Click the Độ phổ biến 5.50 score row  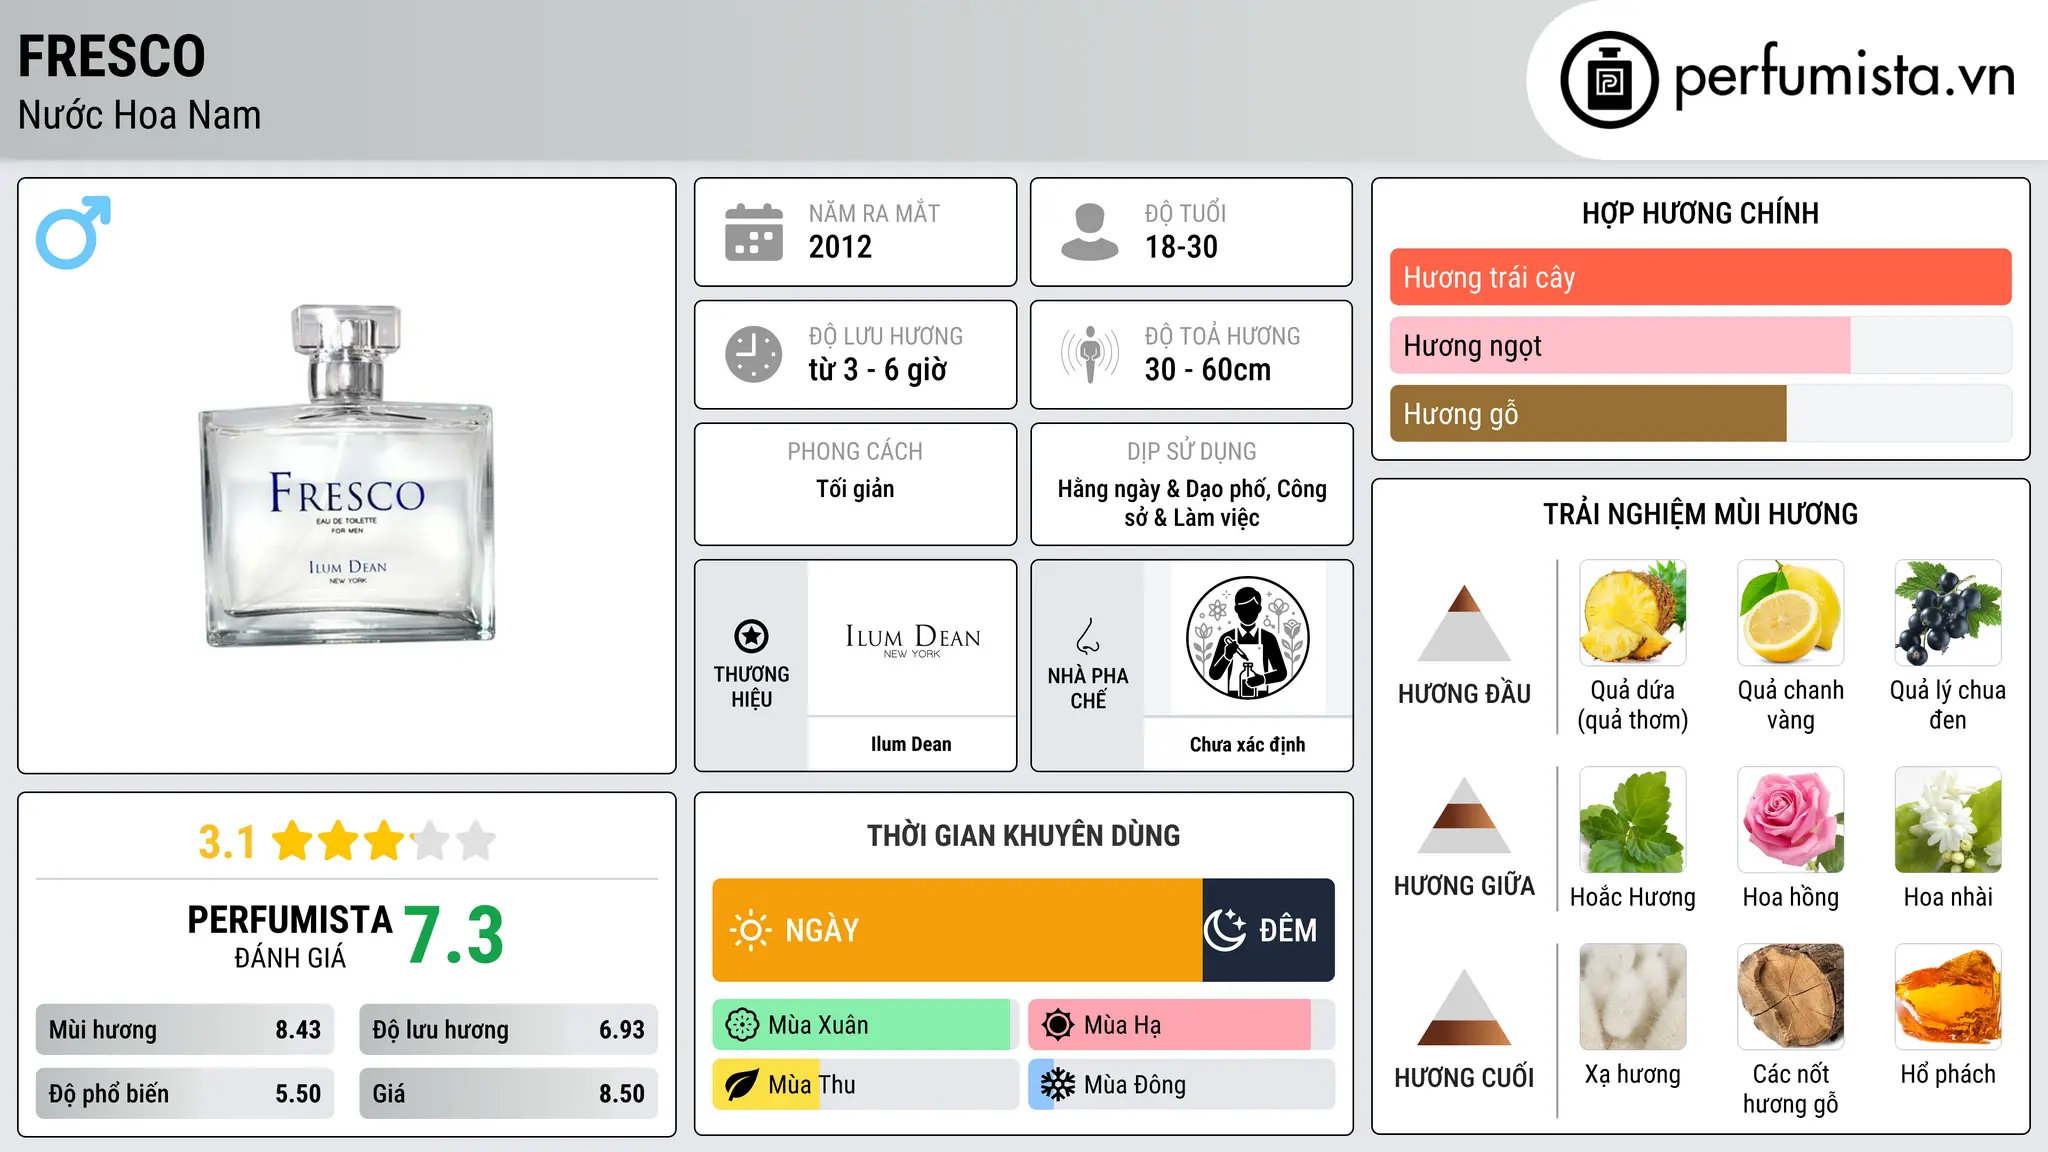(x=185, y=1094)
